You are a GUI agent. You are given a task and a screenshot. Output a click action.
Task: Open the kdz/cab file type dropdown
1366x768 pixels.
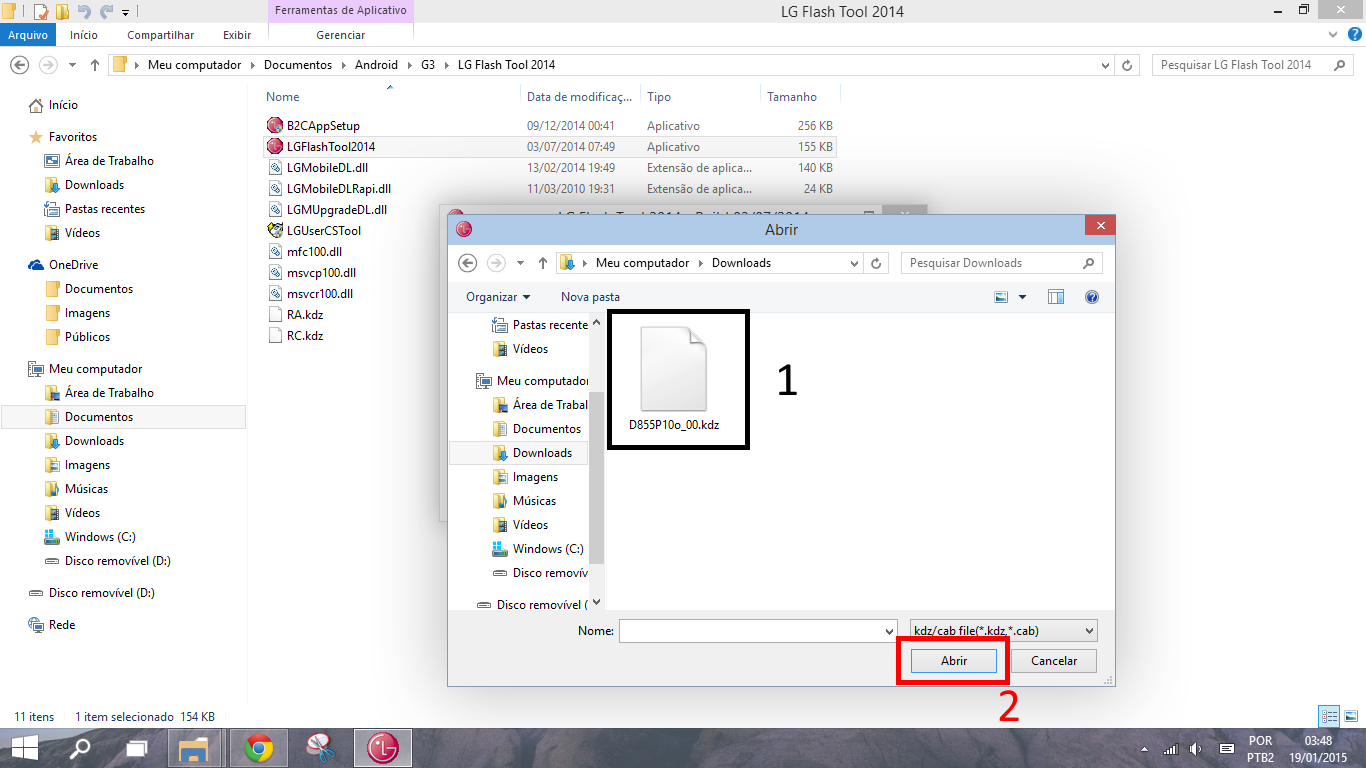[1004, 631]
